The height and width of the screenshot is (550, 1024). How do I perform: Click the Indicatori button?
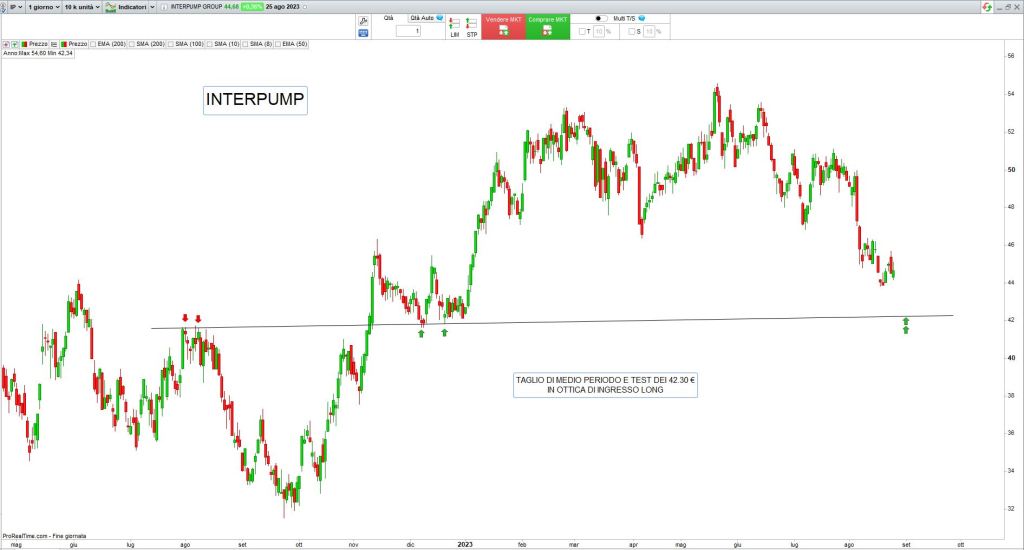pos(127,7)
